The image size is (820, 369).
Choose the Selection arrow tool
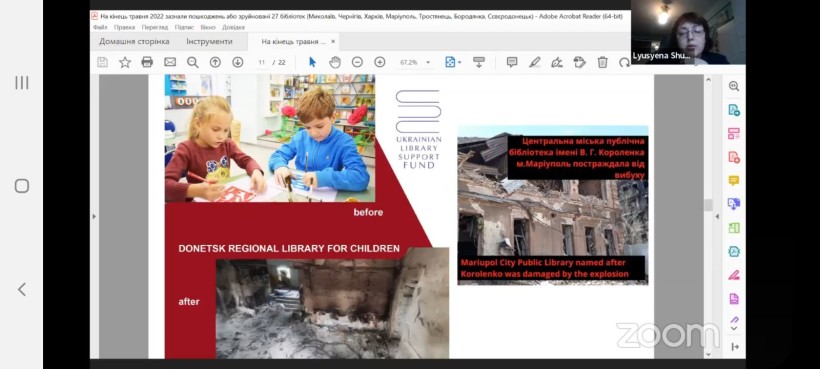coord(312,62)
